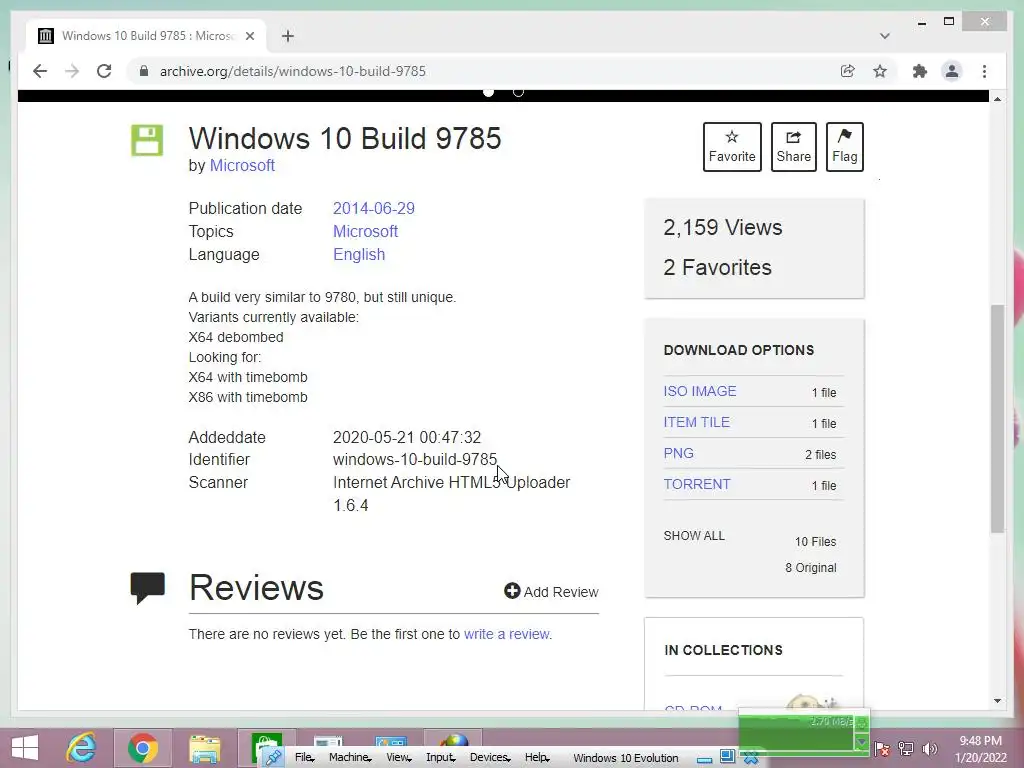The image size is (1024, 768).
Task: Open the VirtualBox View menu
Action: tap(398, 758)
